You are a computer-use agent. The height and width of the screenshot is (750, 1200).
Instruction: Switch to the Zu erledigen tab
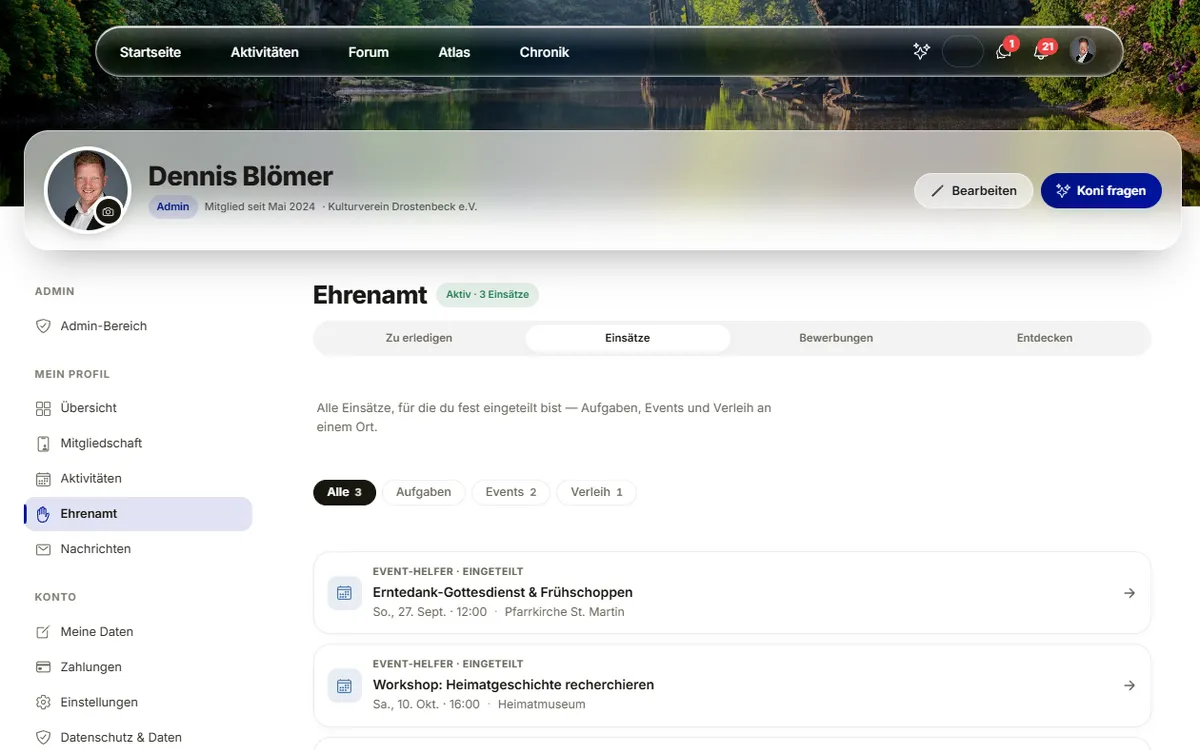[x=419, y=338]
